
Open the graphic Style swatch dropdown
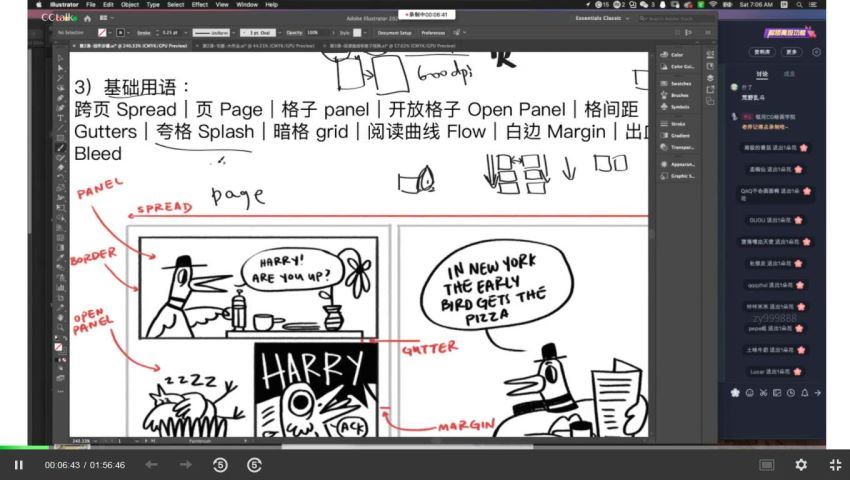[359, 33]
